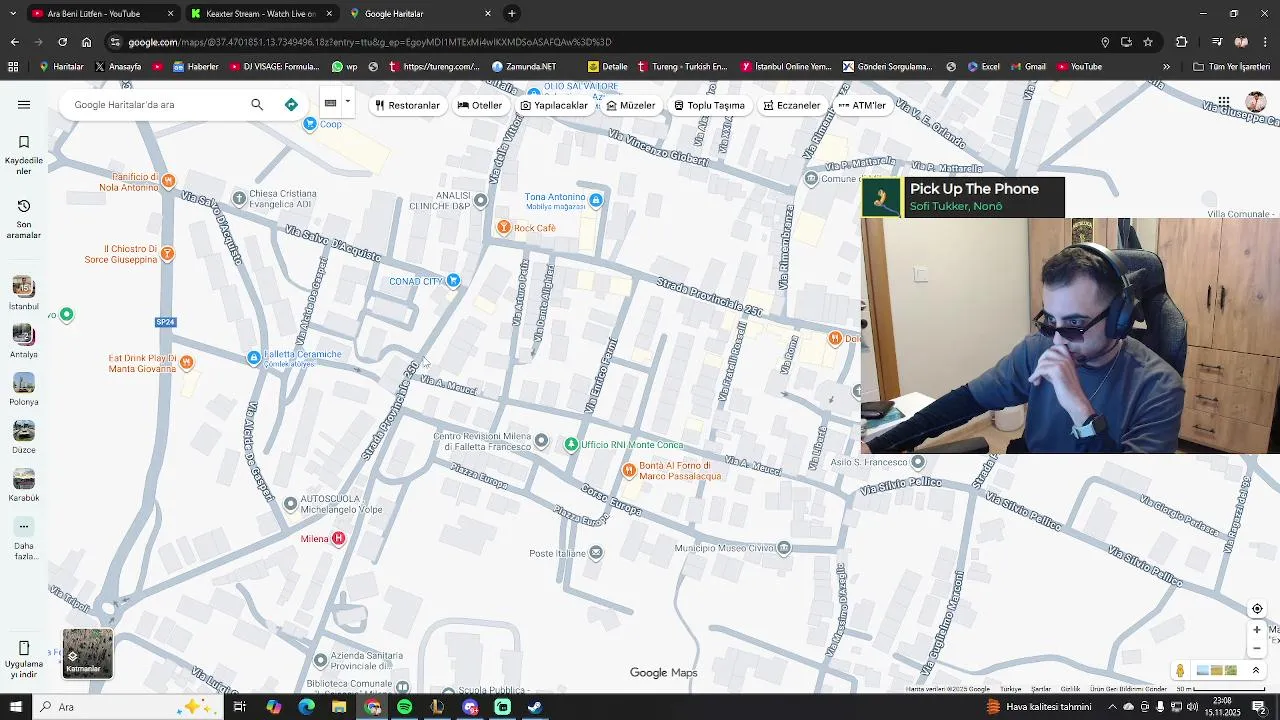Show hidden system tray icons
The image size is (1280, 720).
(1112, 707)
